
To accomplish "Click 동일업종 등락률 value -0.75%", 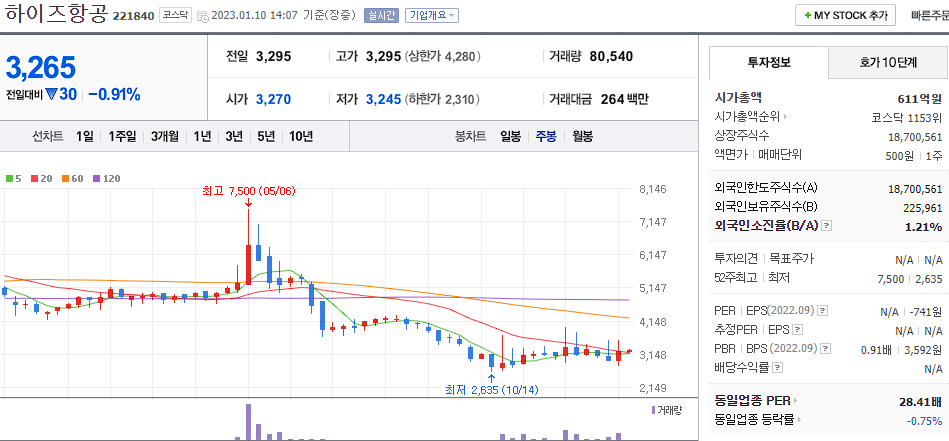I will [x=924, y=420].
